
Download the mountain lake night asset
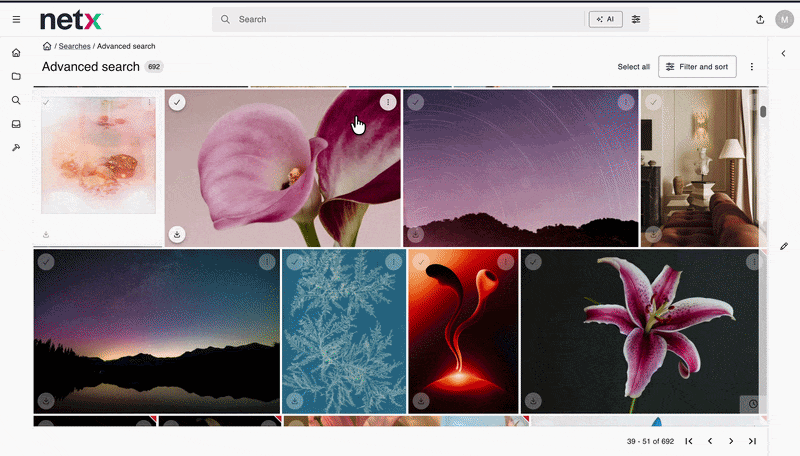click(46, 401)
